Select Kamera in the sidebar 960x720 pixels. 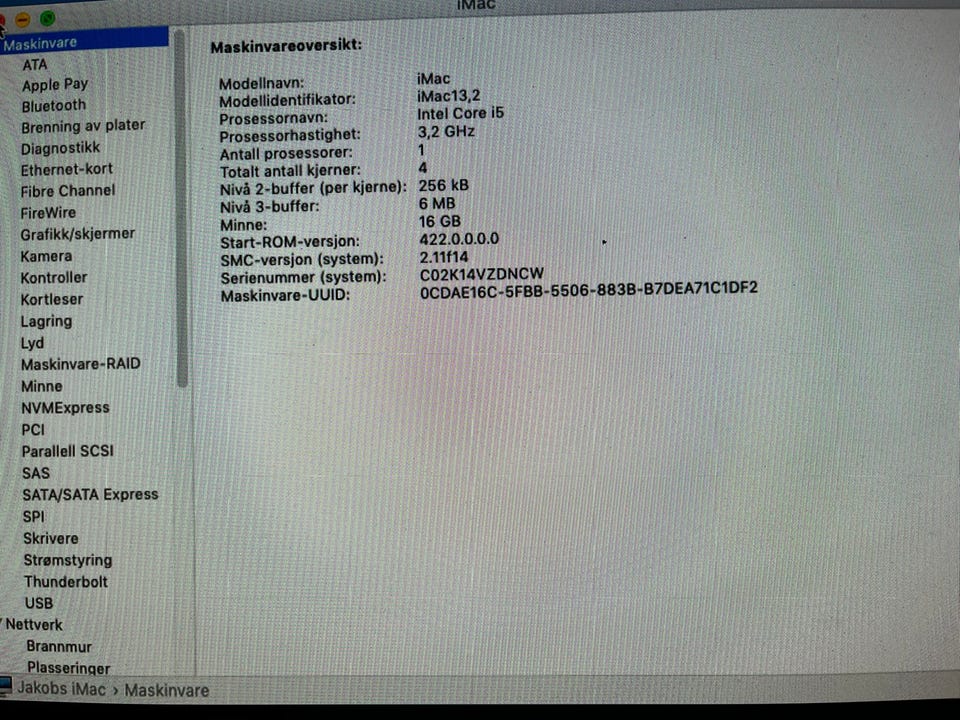click(47, 256)
